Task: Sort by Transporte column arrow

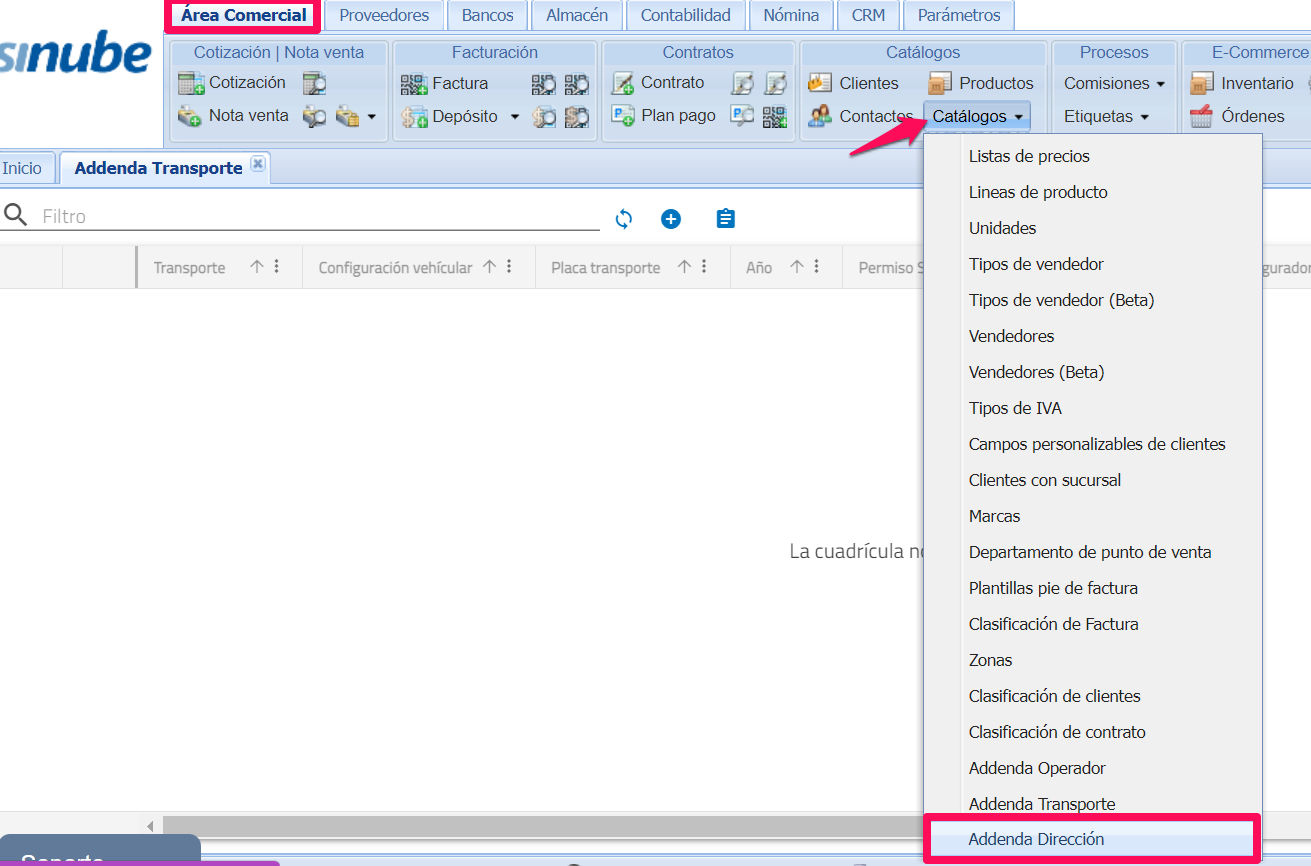Action: click(257, 267)
